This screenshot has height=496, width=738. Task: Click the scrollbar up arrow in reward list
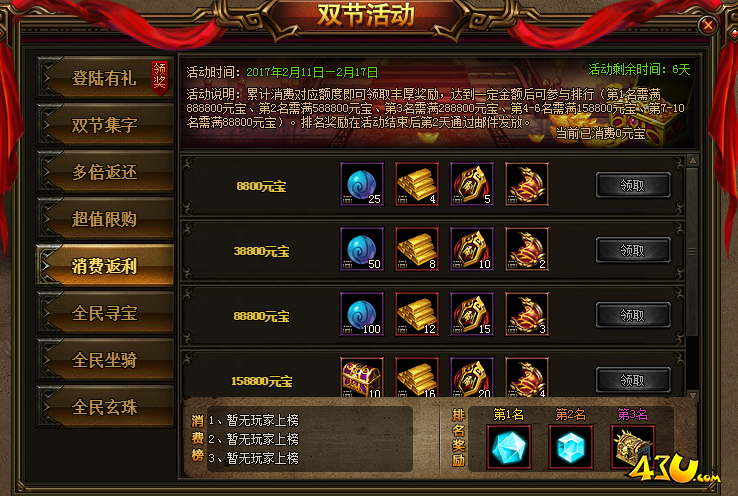tap(693, 160)
